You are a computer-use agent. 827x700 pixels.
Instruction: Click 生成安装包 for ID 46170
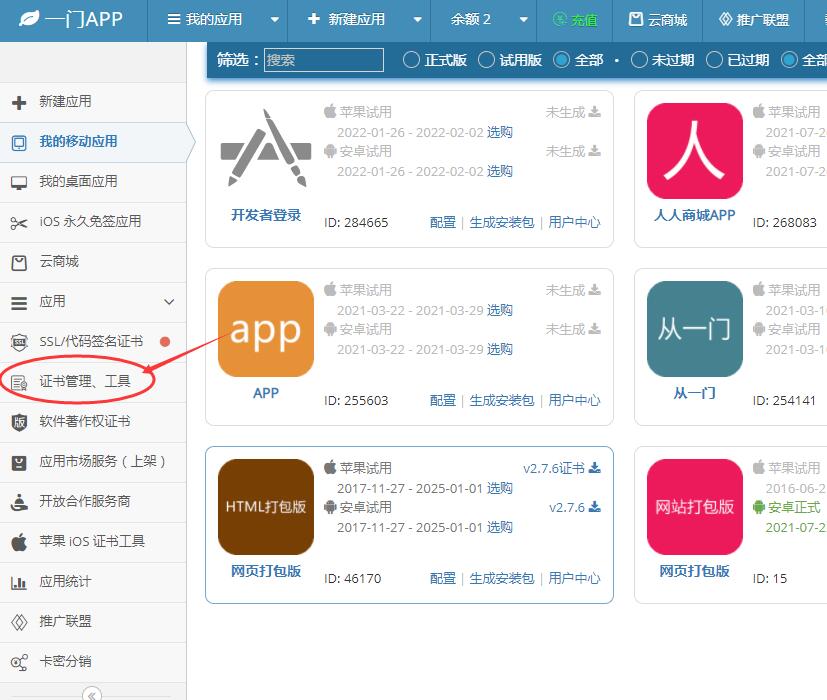502,579
